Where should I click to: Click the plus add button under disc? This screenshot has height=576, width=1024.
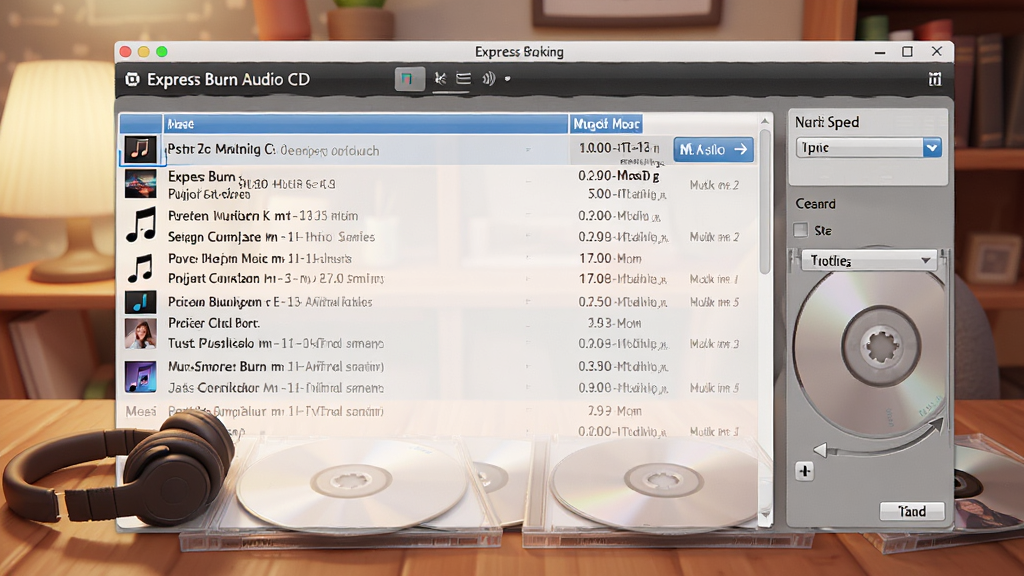point(805,471)
